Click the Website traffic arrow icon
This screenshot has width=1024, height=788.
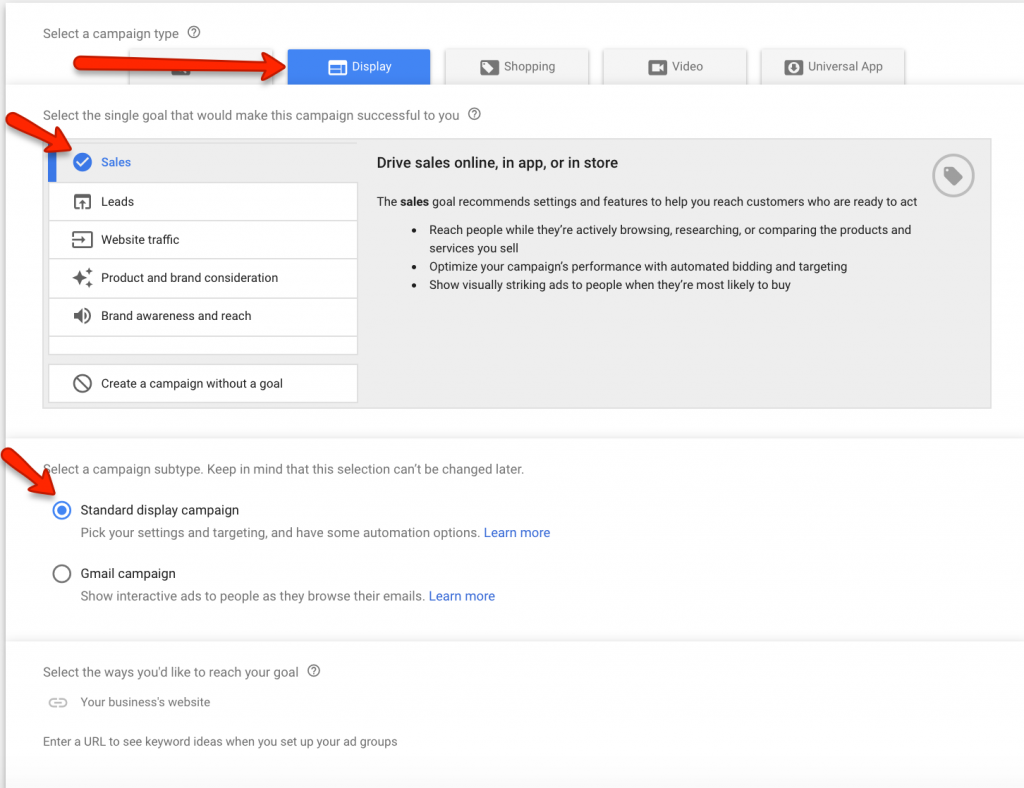click(82, 240)
